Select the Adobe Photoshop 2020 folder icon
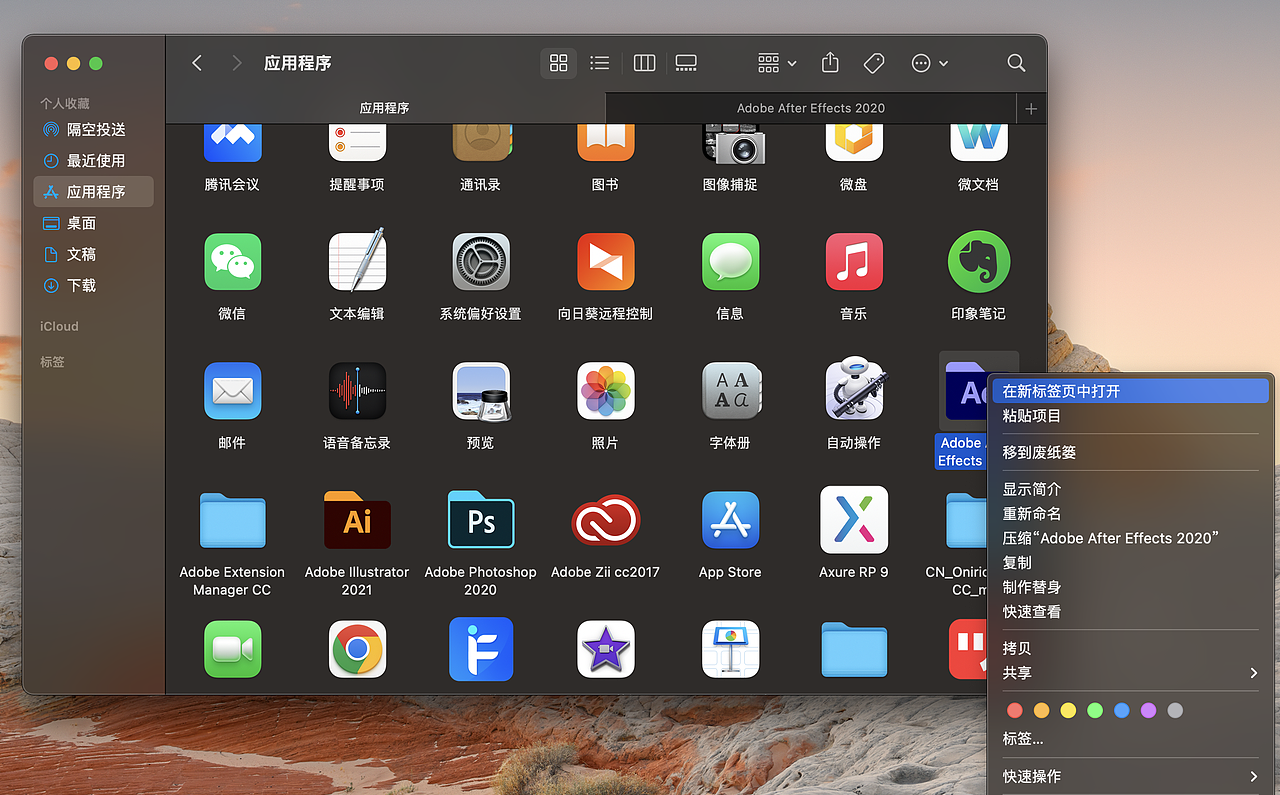Viewport: 1280px width, 795px height. pos(481,520)
